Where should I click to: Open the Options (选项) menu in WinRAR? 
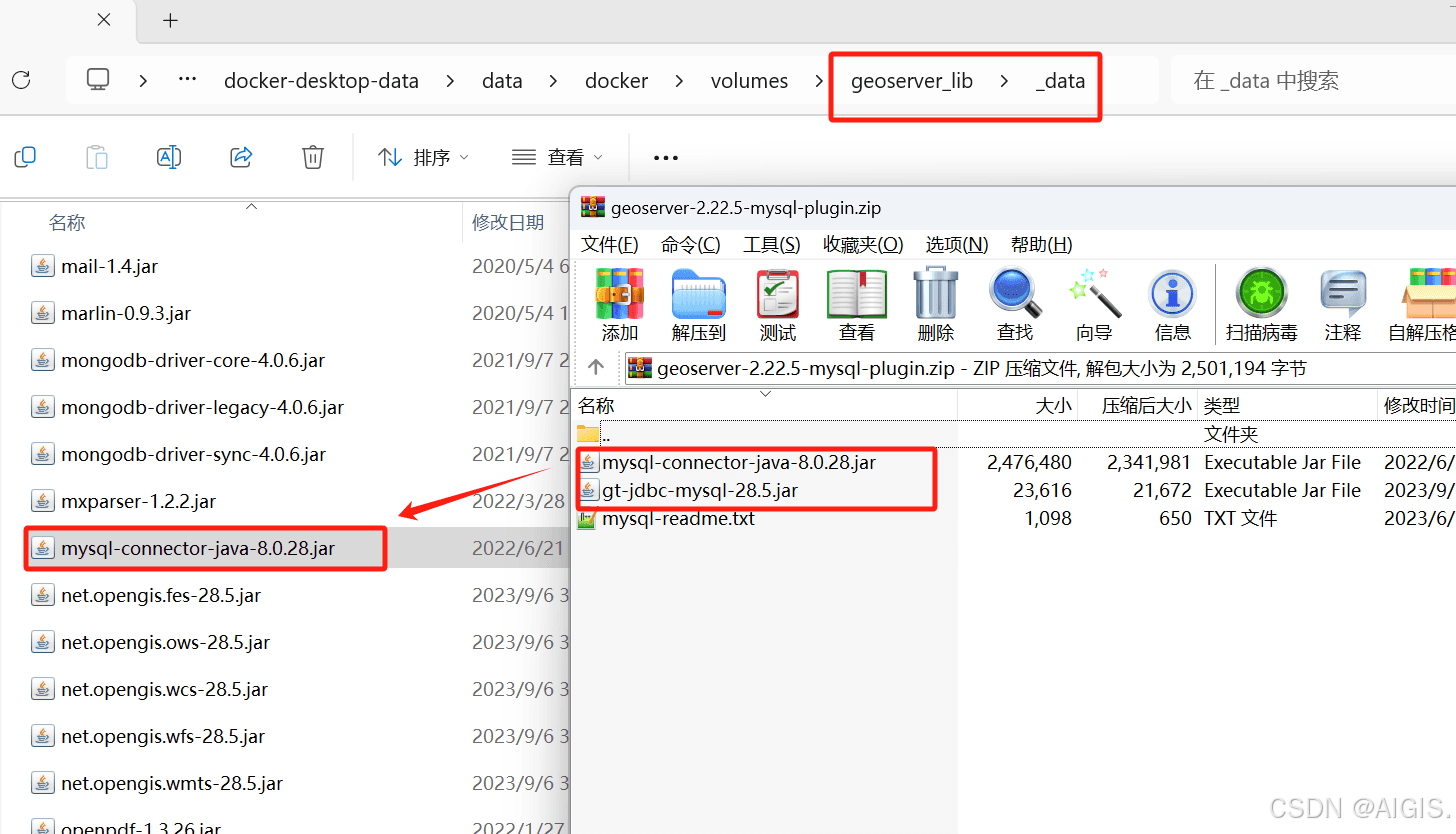[x=957, y=244]
